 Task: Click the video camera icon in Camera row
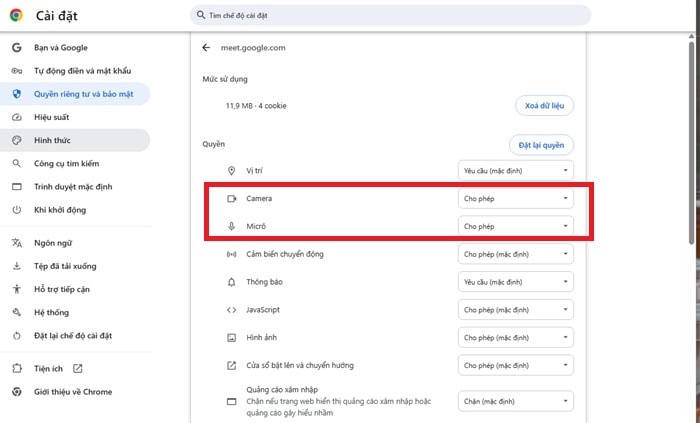[231, 199]
